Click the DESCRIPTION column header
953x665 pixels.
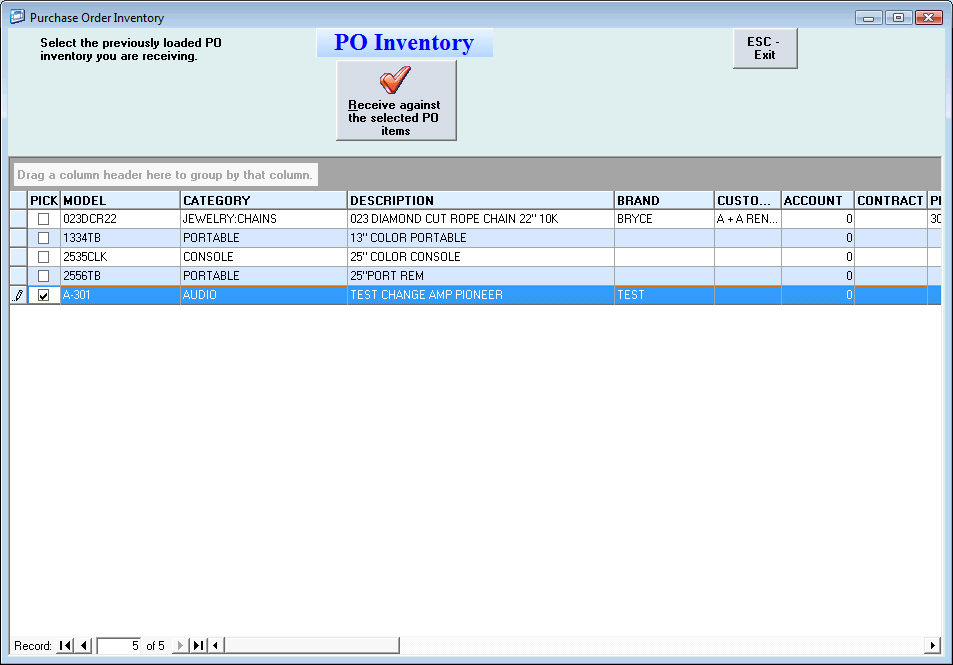pos(480,200)
